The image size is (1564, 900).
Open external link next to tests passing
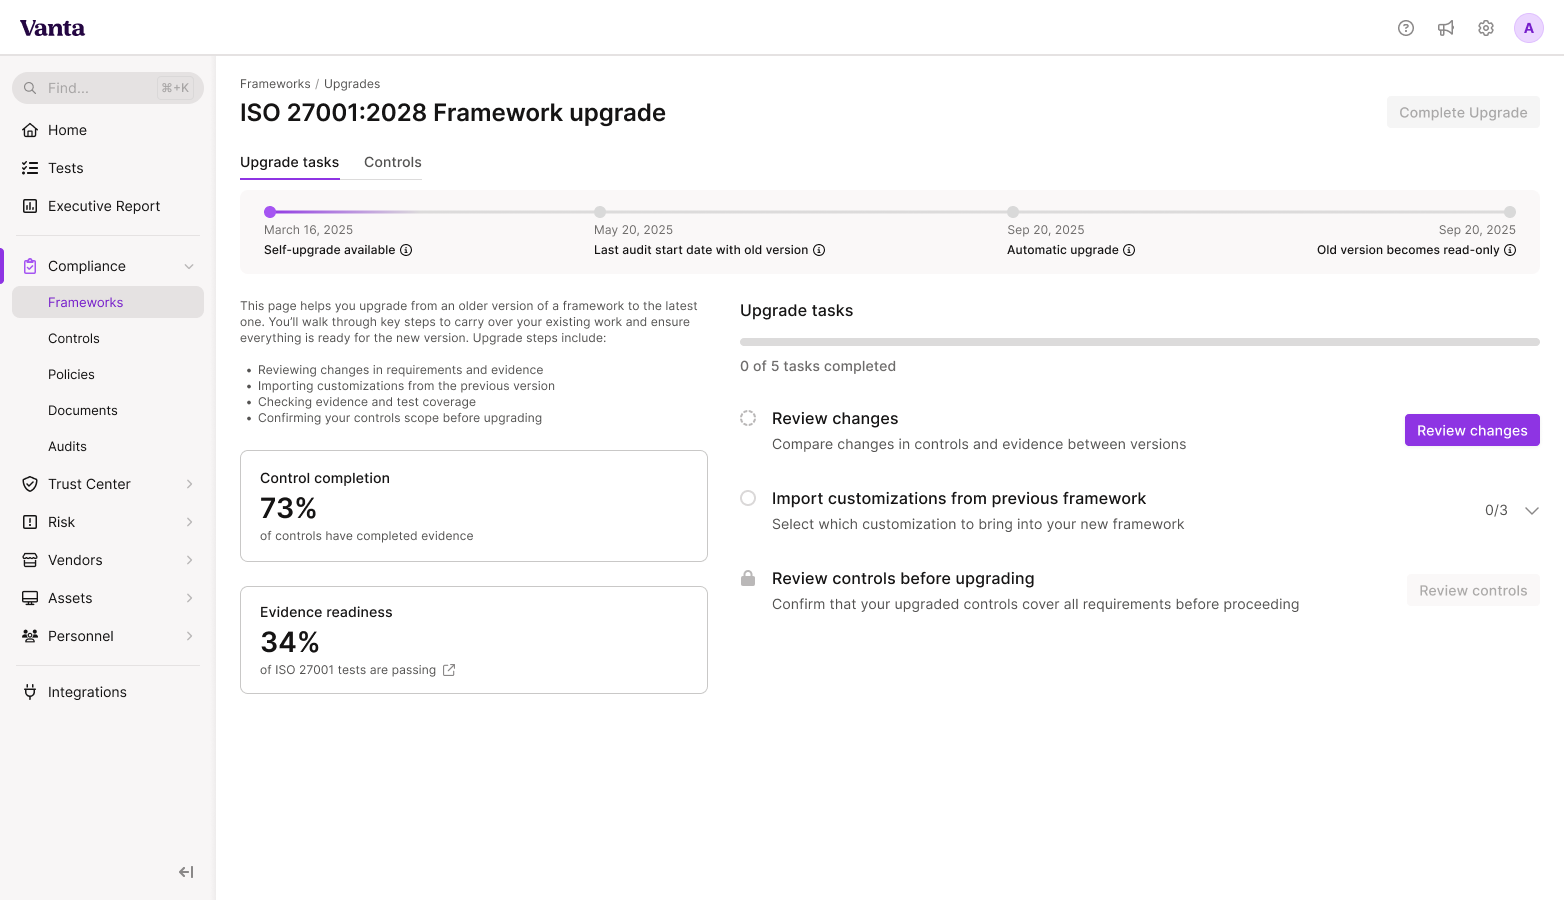(x=449, y=670)
